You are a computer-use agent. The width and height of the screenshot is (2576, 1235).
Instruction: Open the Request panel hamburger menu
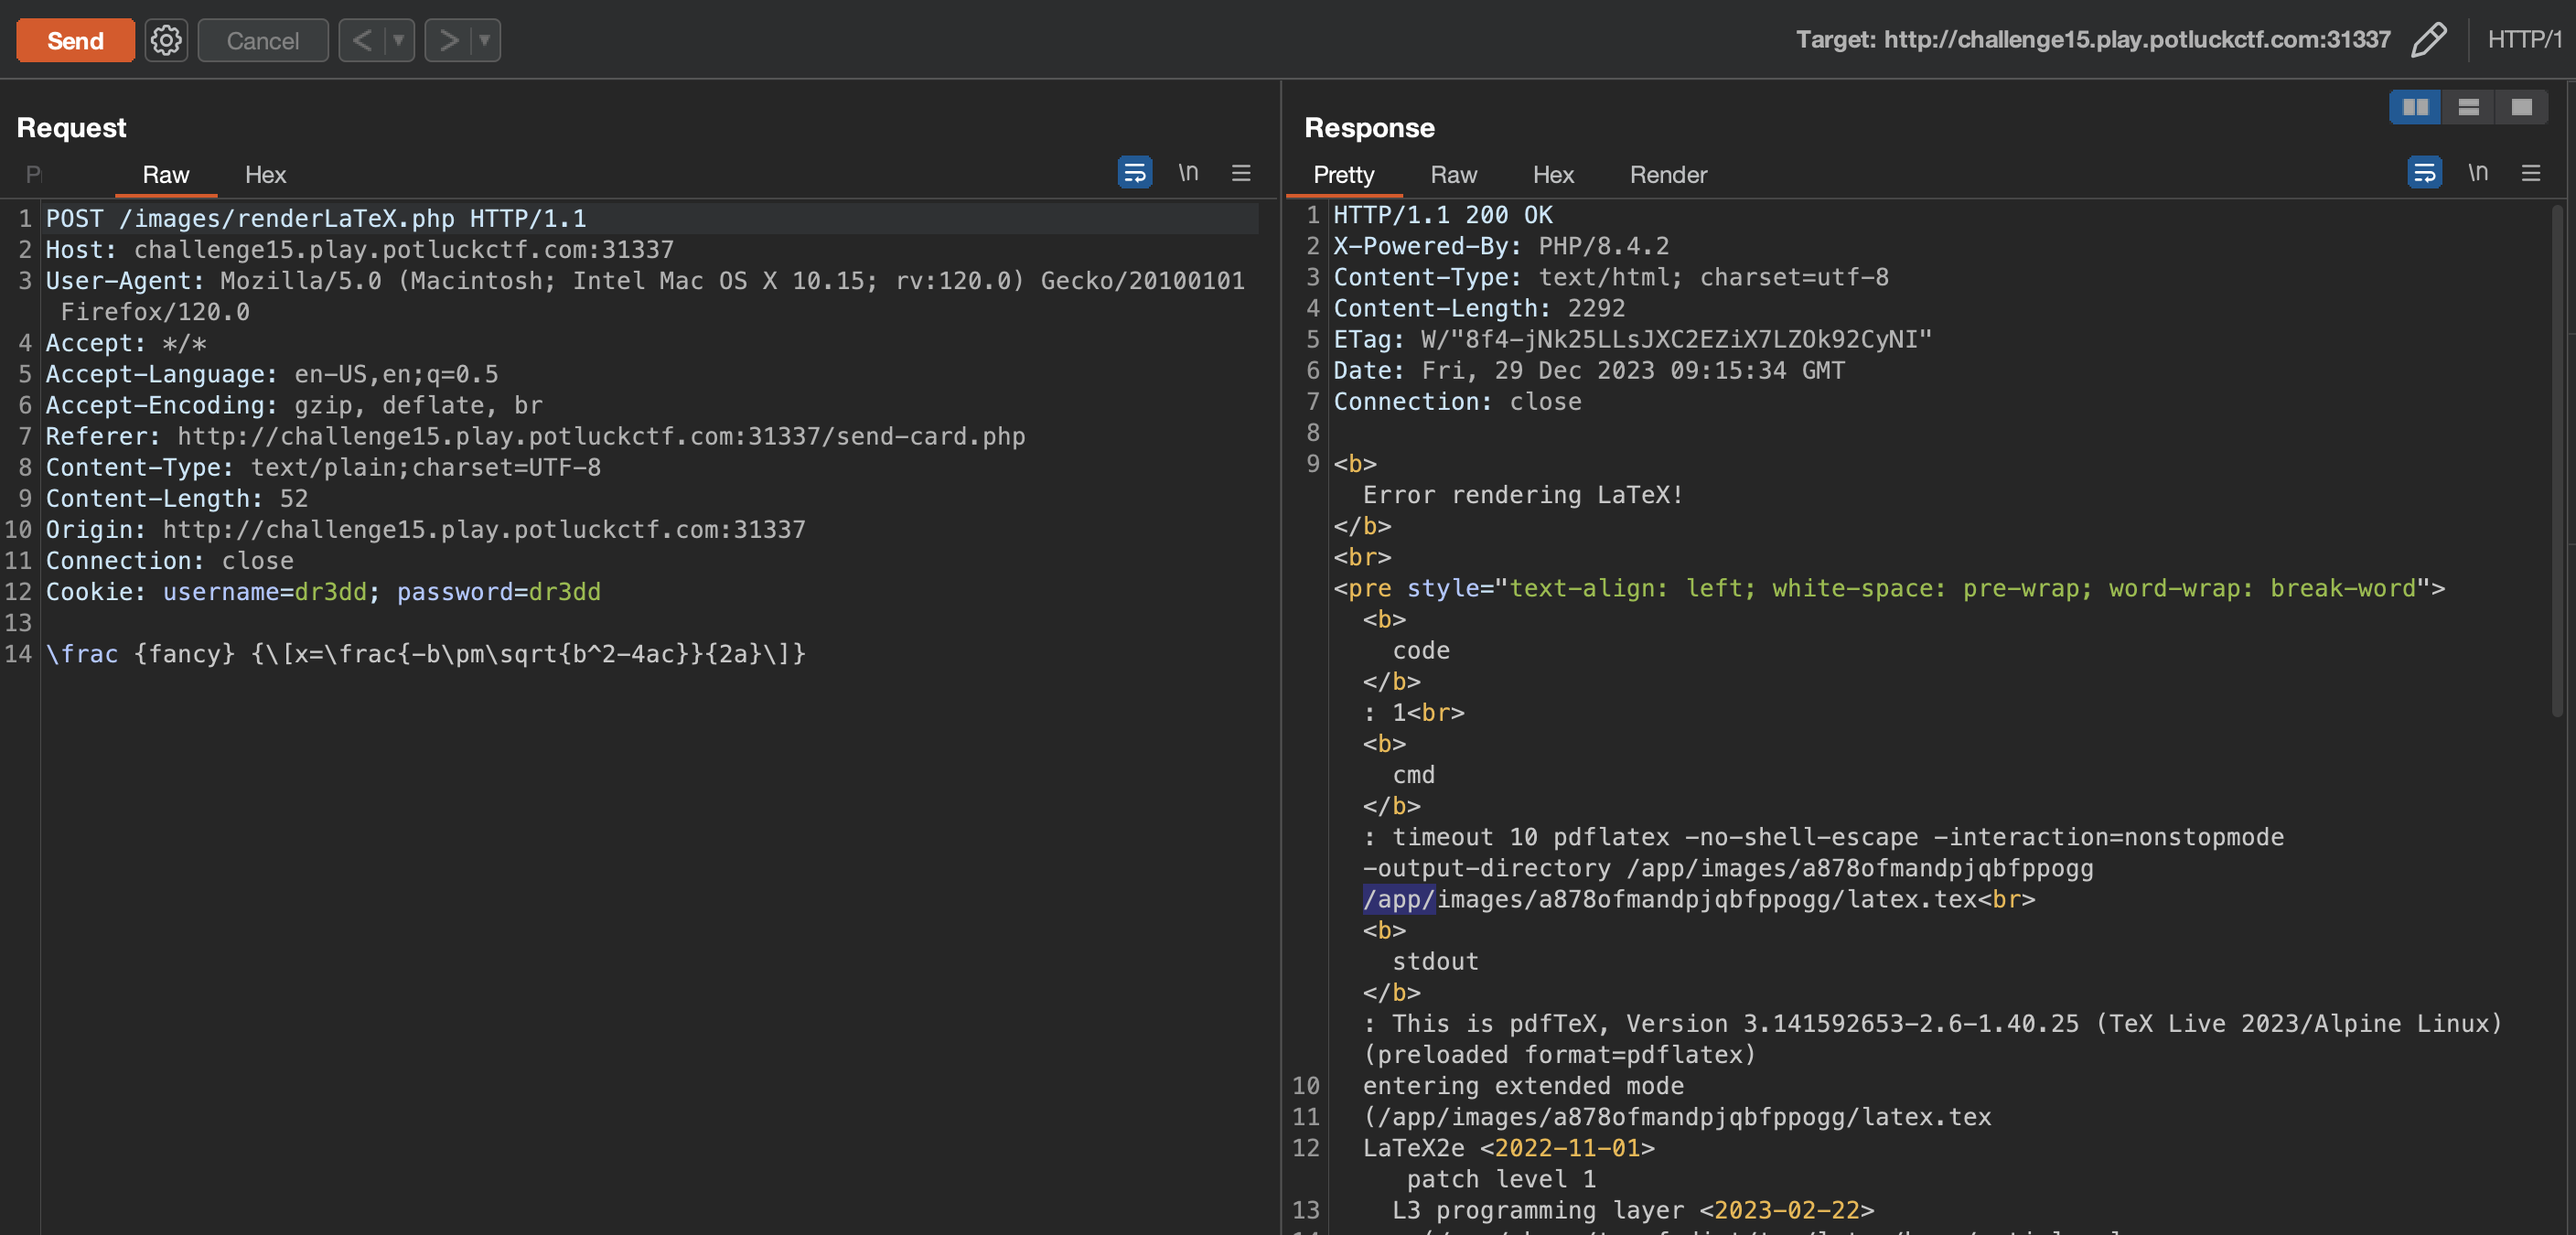[x=1241, y=173]
